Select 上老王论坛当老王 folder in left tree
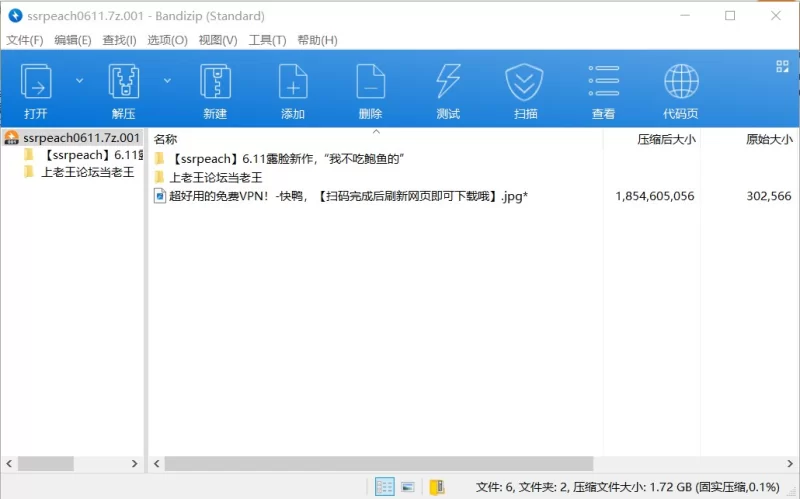Screen dimensions: 800x499 88,172
